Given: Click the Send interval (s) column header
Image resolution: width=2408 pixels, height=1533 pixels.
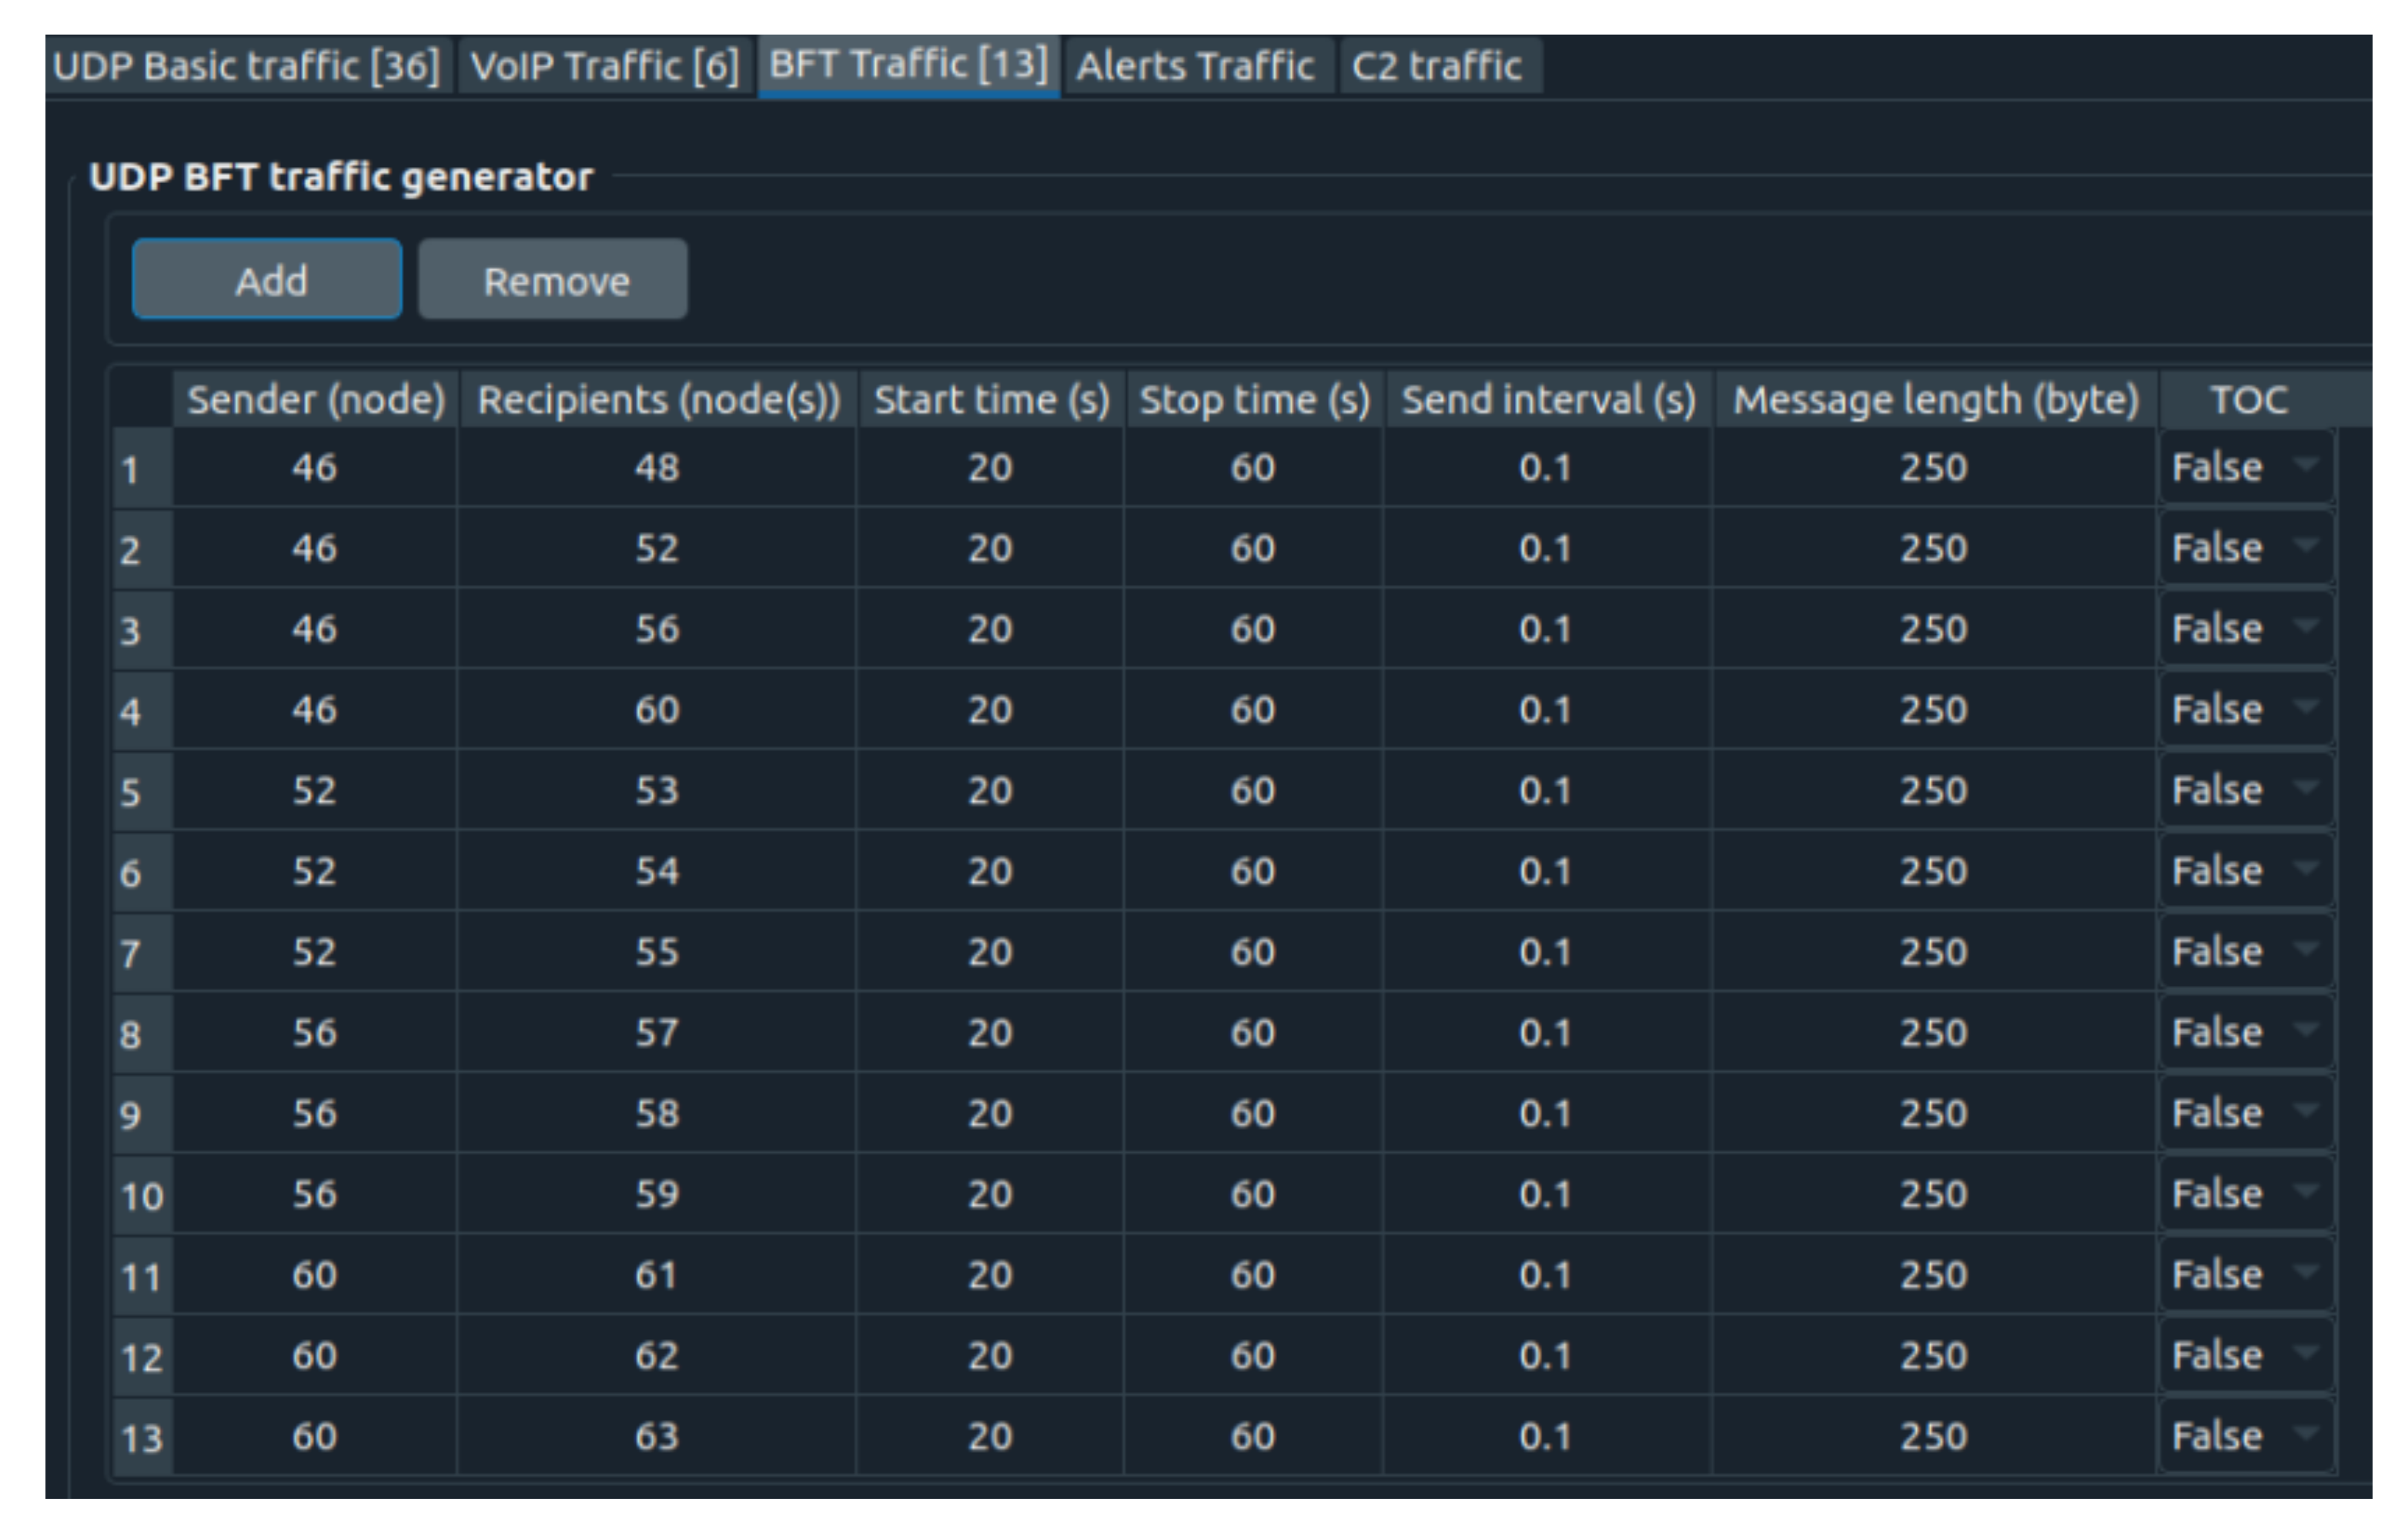Looking at the screenshot, I should [x=1548, y=400].
